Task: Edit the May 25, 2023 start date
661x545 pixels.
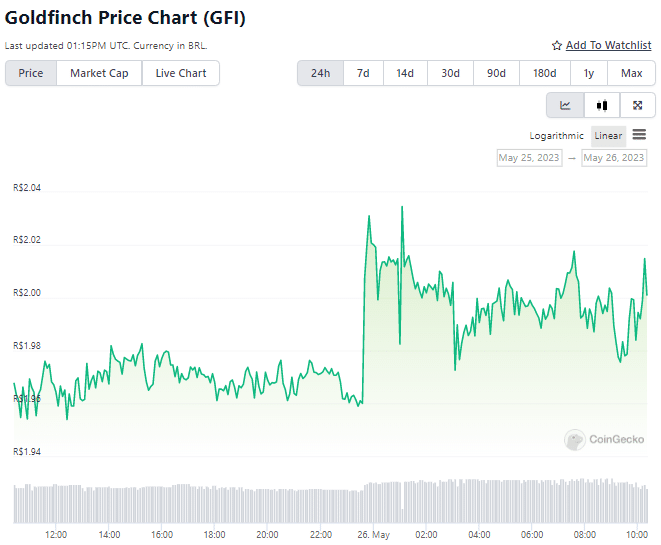Action: [529, 158]
